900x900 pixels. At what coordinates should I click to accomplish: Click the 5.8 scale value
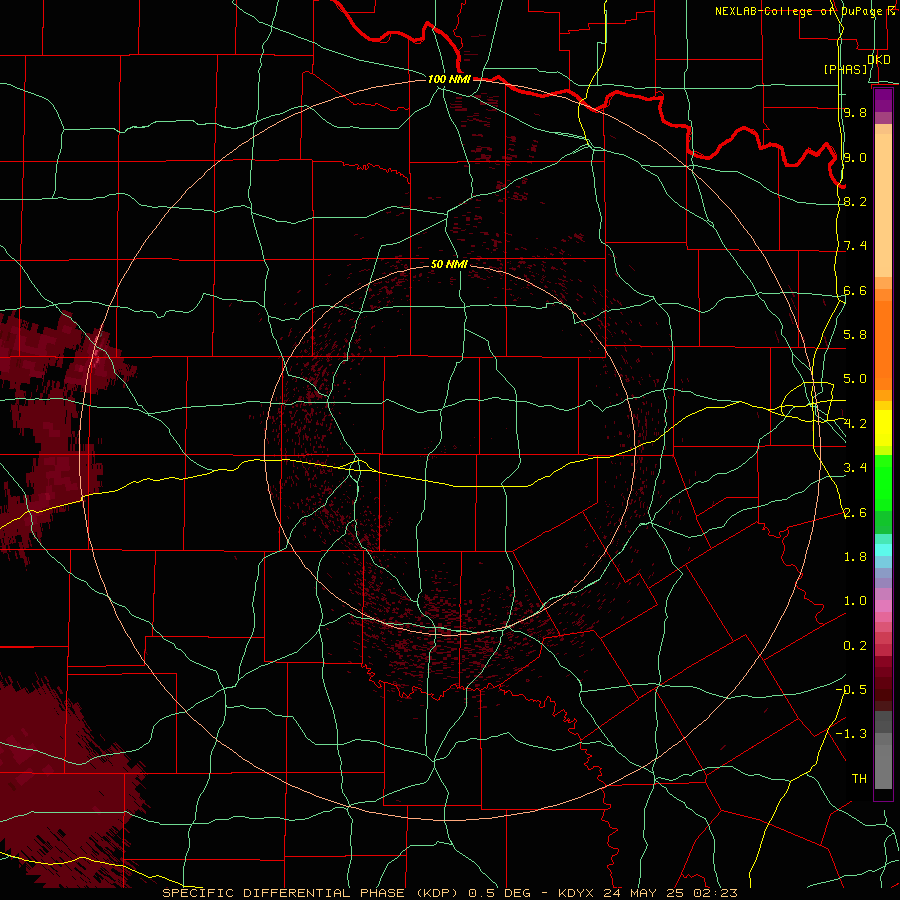click(x=855, y=335)
